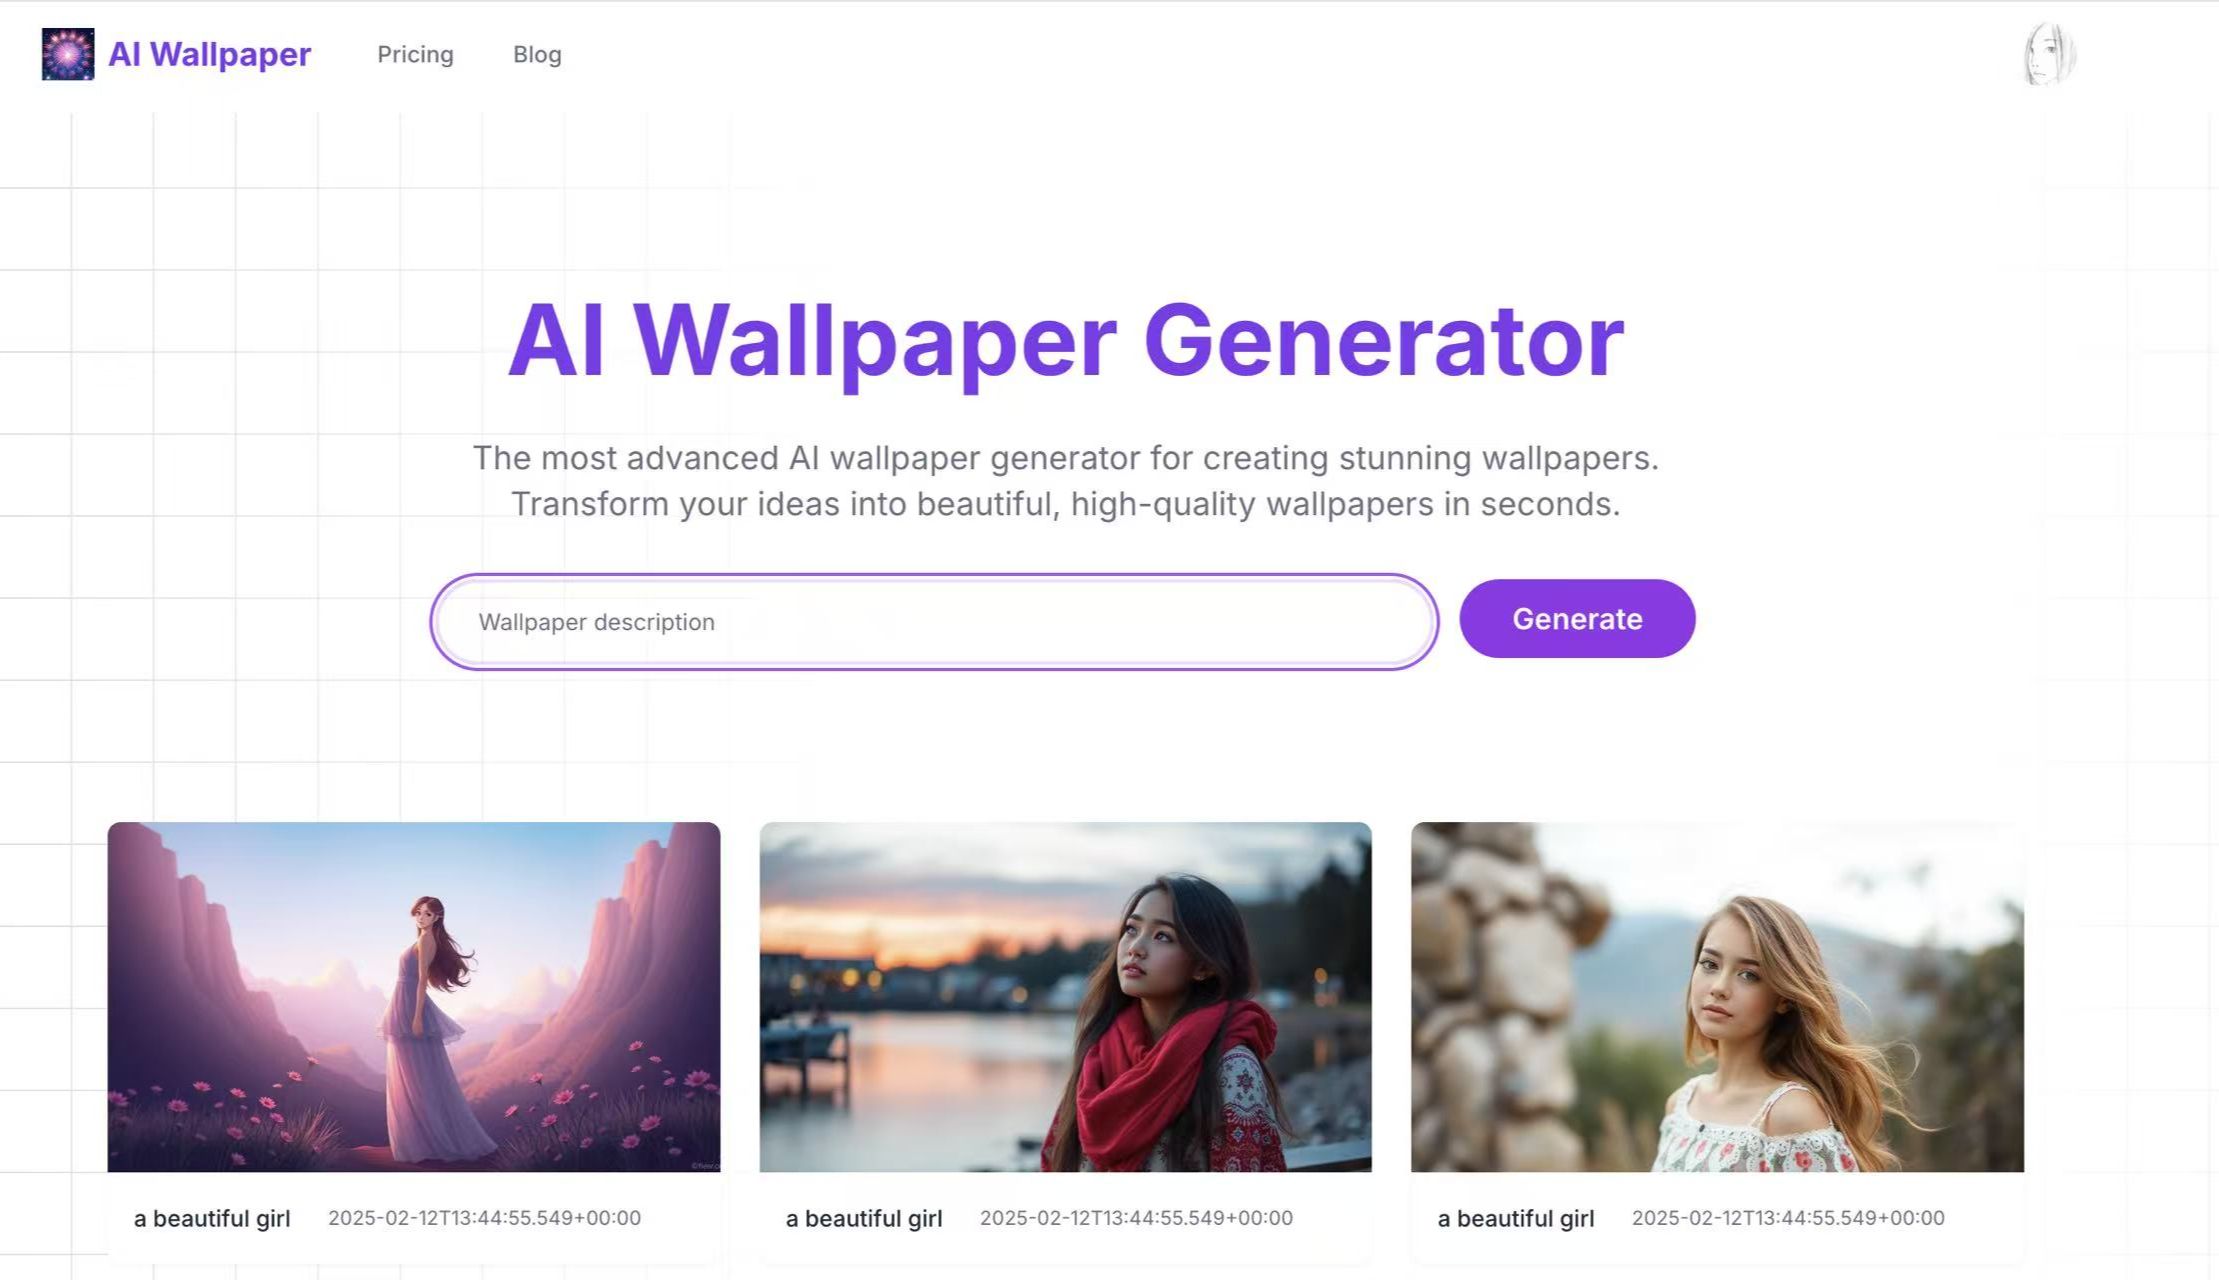Click the AI Wallpaper Generator heading
Viewport: 2219px width, 1280px height.
(x=1066, y=342)
